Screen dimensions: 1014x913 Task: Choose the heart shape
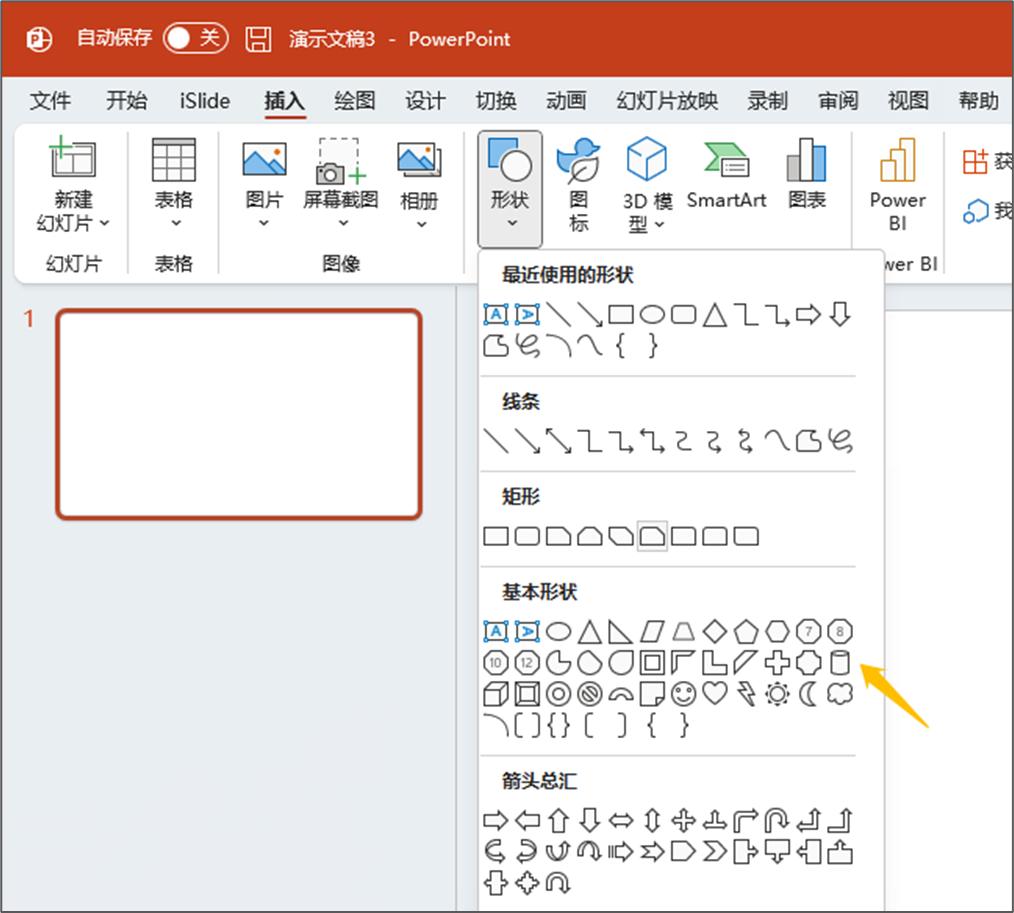pos(714,693)
